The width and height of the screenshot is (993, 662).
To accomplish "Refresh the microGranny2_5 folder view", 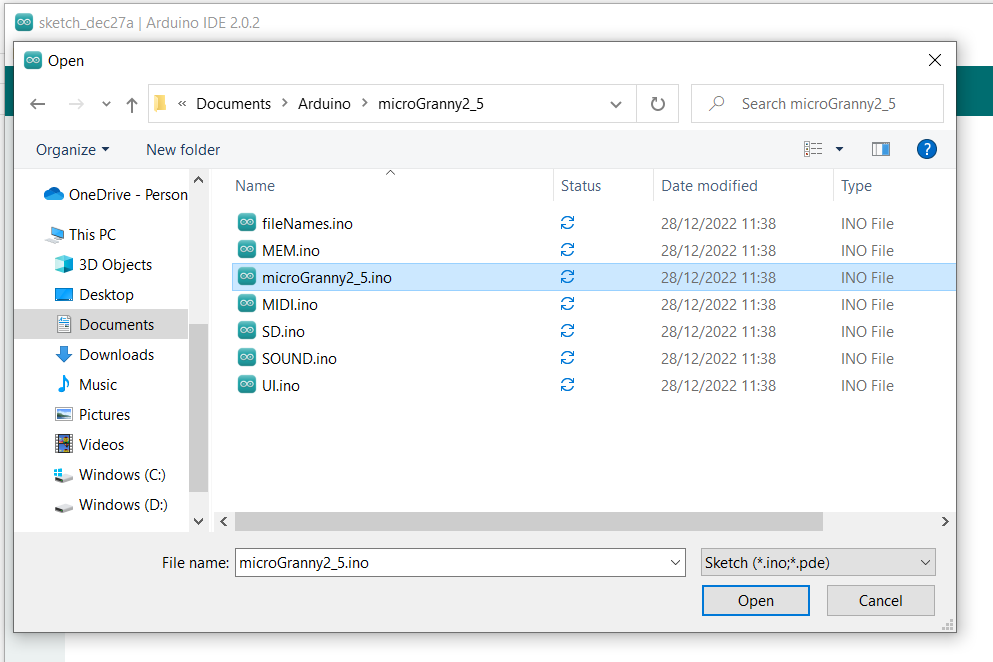I will 658,104.
